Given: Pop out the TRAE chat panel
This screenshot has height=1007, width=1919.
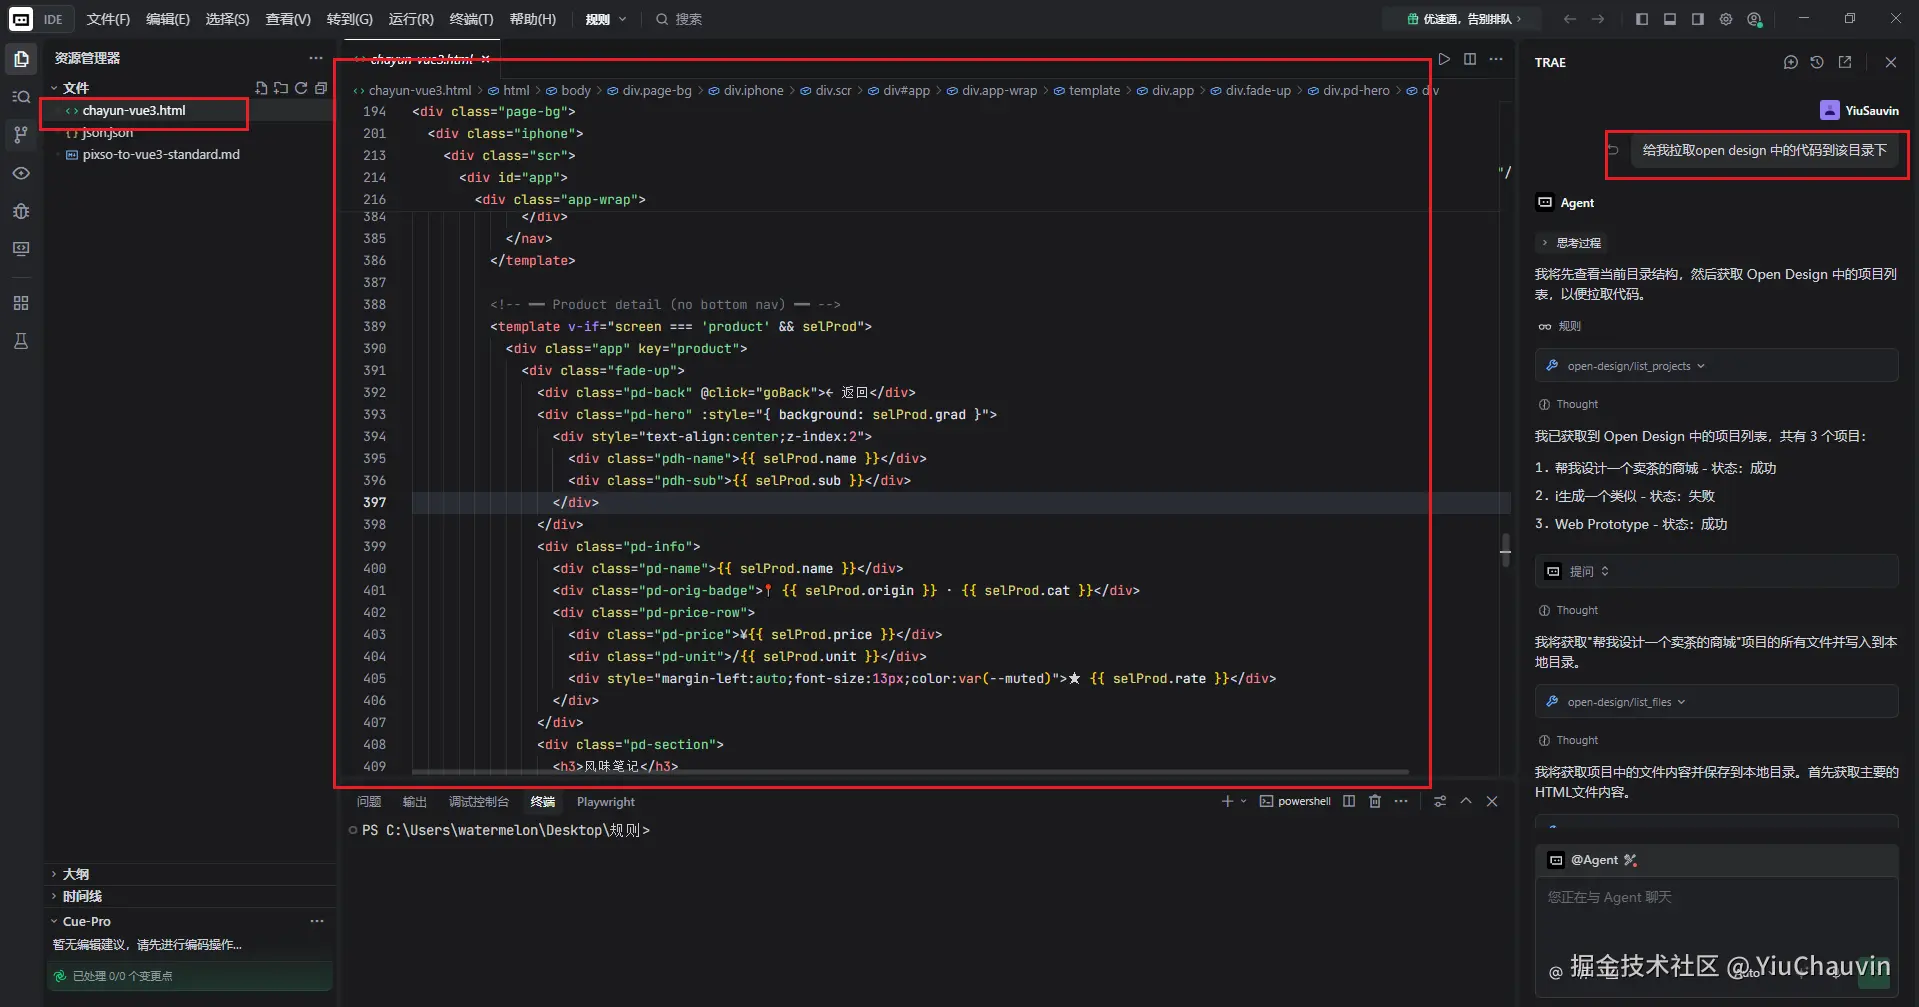Looking at the screenshot, I should pyautogui.click(x=1845, y=62).
